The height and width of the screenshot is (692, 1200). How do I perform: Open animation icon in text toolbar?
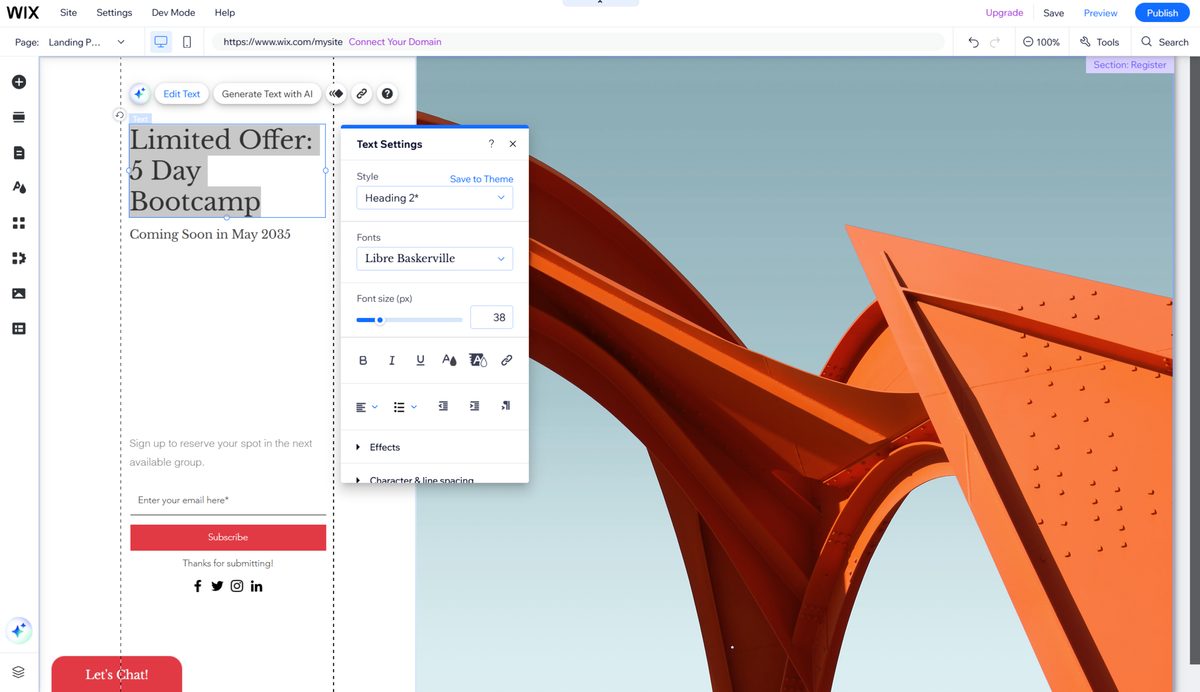pyautogui.click(x=337, y=93)
